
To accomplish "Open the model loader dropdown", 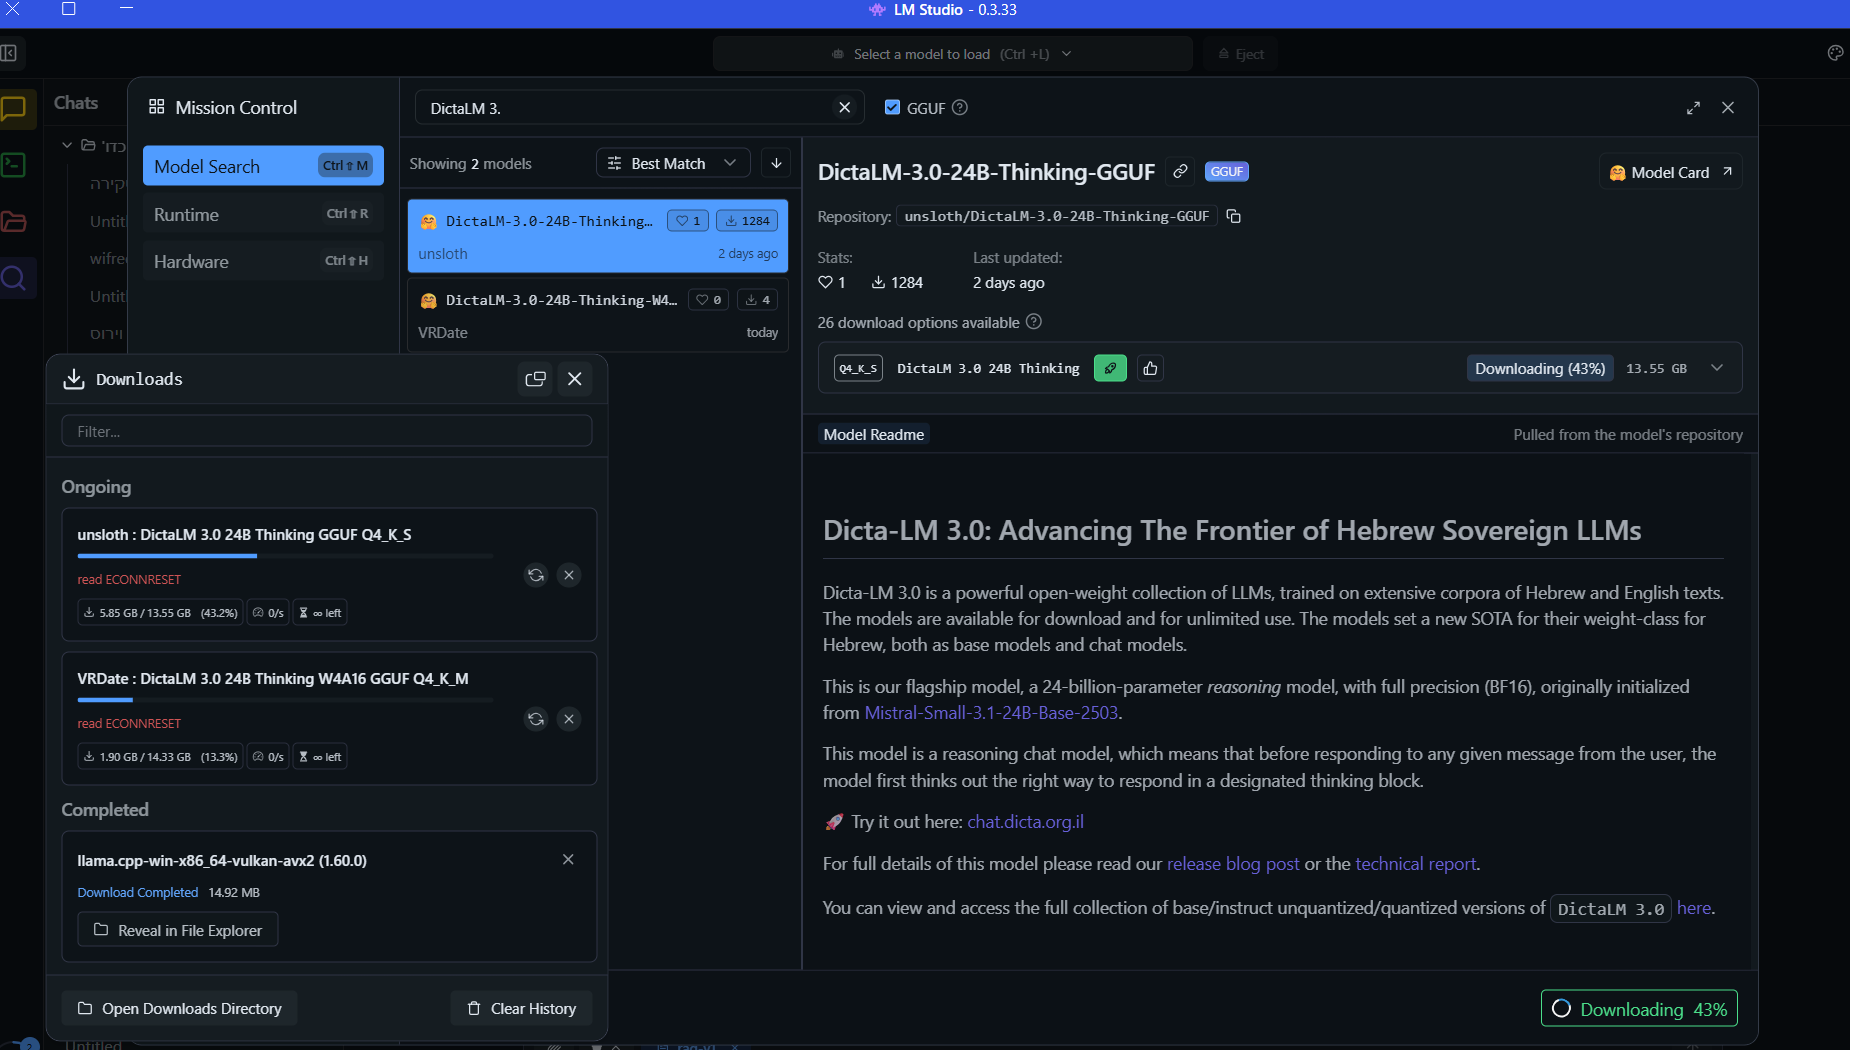I will point(952,54).
